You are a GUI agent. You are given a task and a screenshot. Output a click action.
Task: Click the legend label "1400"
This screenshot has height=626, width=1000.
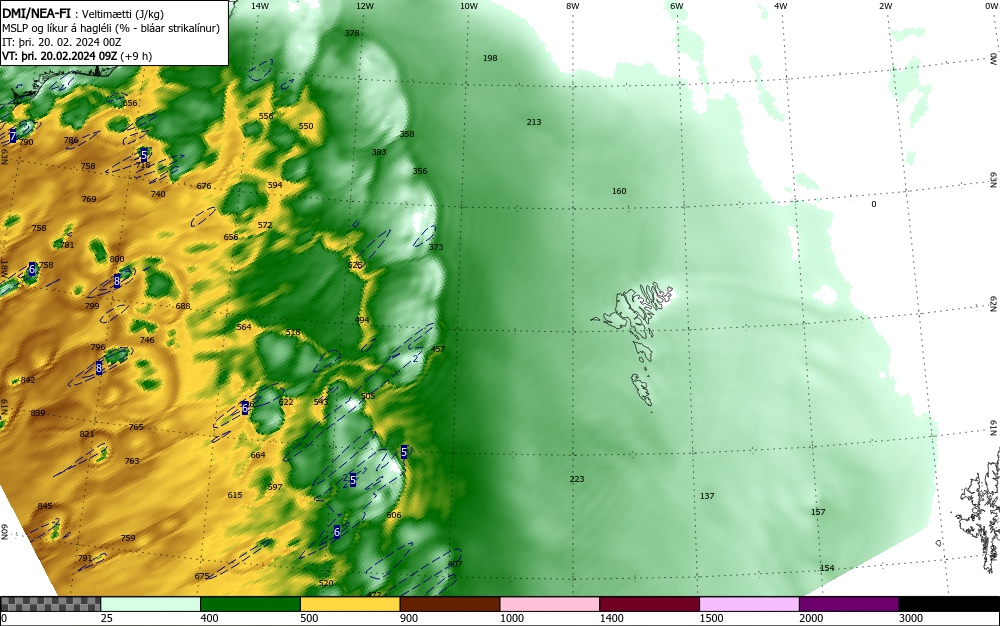point(611,618)
